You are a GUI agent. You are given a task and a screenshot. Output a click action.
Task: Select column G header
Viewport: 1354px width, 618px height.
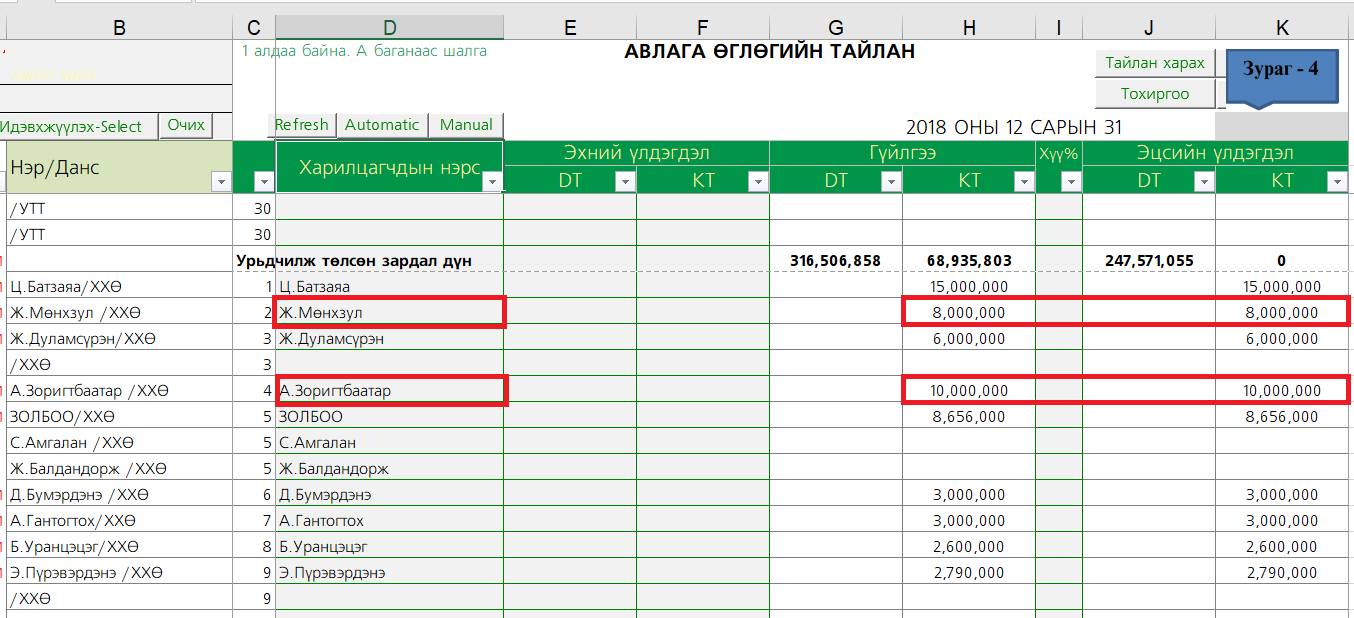pyautogui.click(x=835, y=28)
